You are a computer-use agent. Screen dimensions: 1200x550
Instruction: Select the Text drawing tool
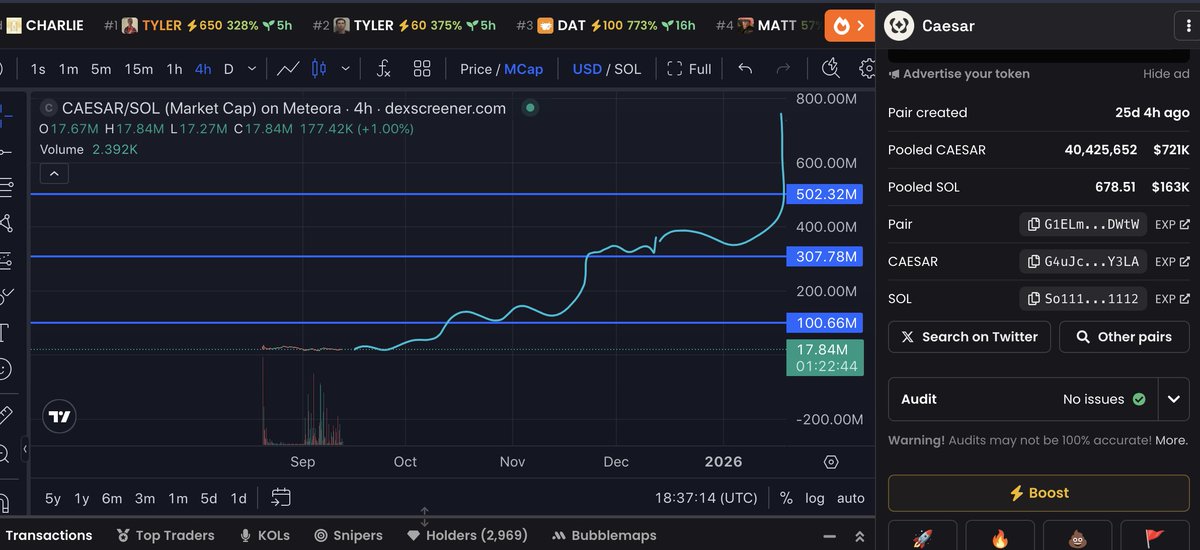5,332
